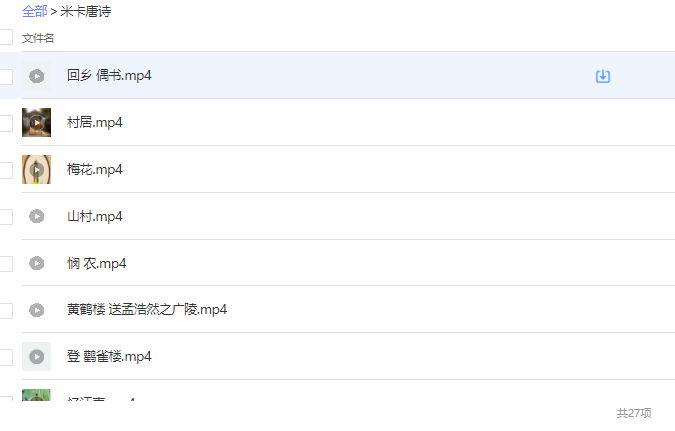
Task: Open file name 梅花.mp4
Action: click(95, 170)
